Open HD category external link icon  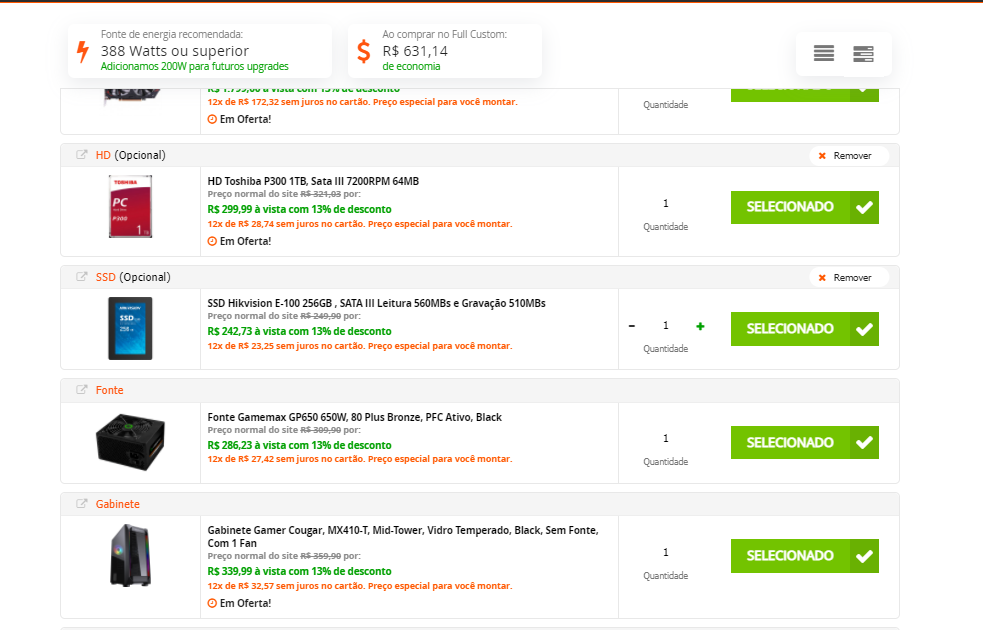pyautogui.click(x=82, y=155)
